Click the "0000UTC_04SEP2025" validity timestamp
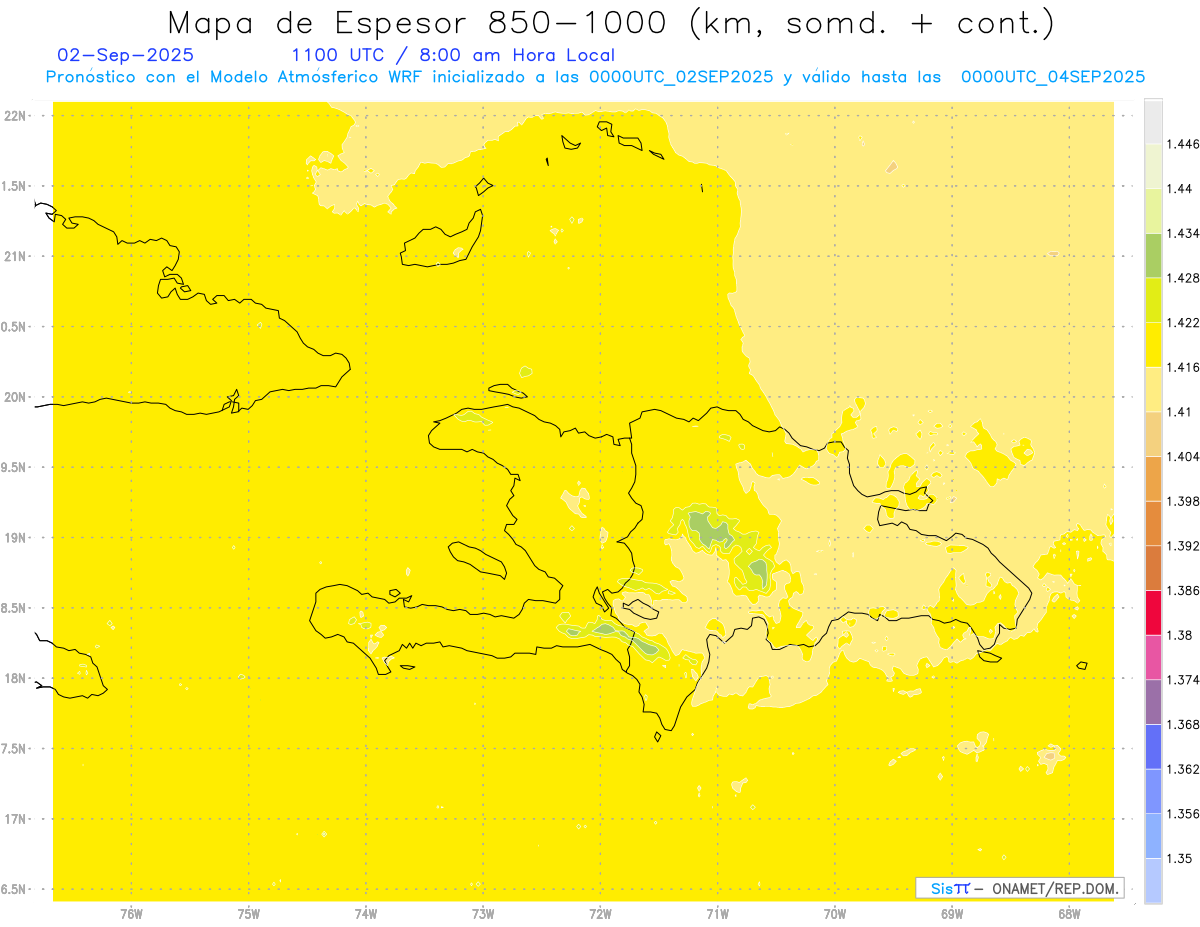 [1053, 77]
